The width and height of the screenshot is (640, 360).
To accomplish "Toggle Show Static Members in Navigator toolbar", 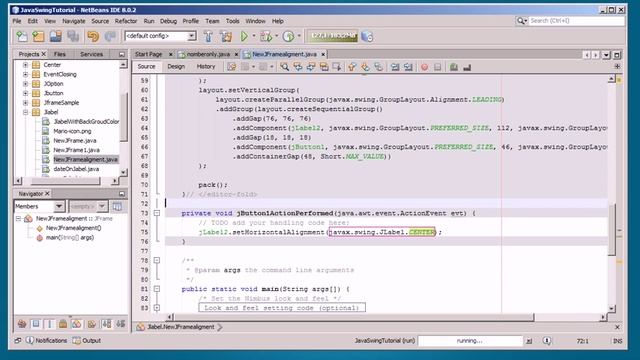I will coord(49,324).
